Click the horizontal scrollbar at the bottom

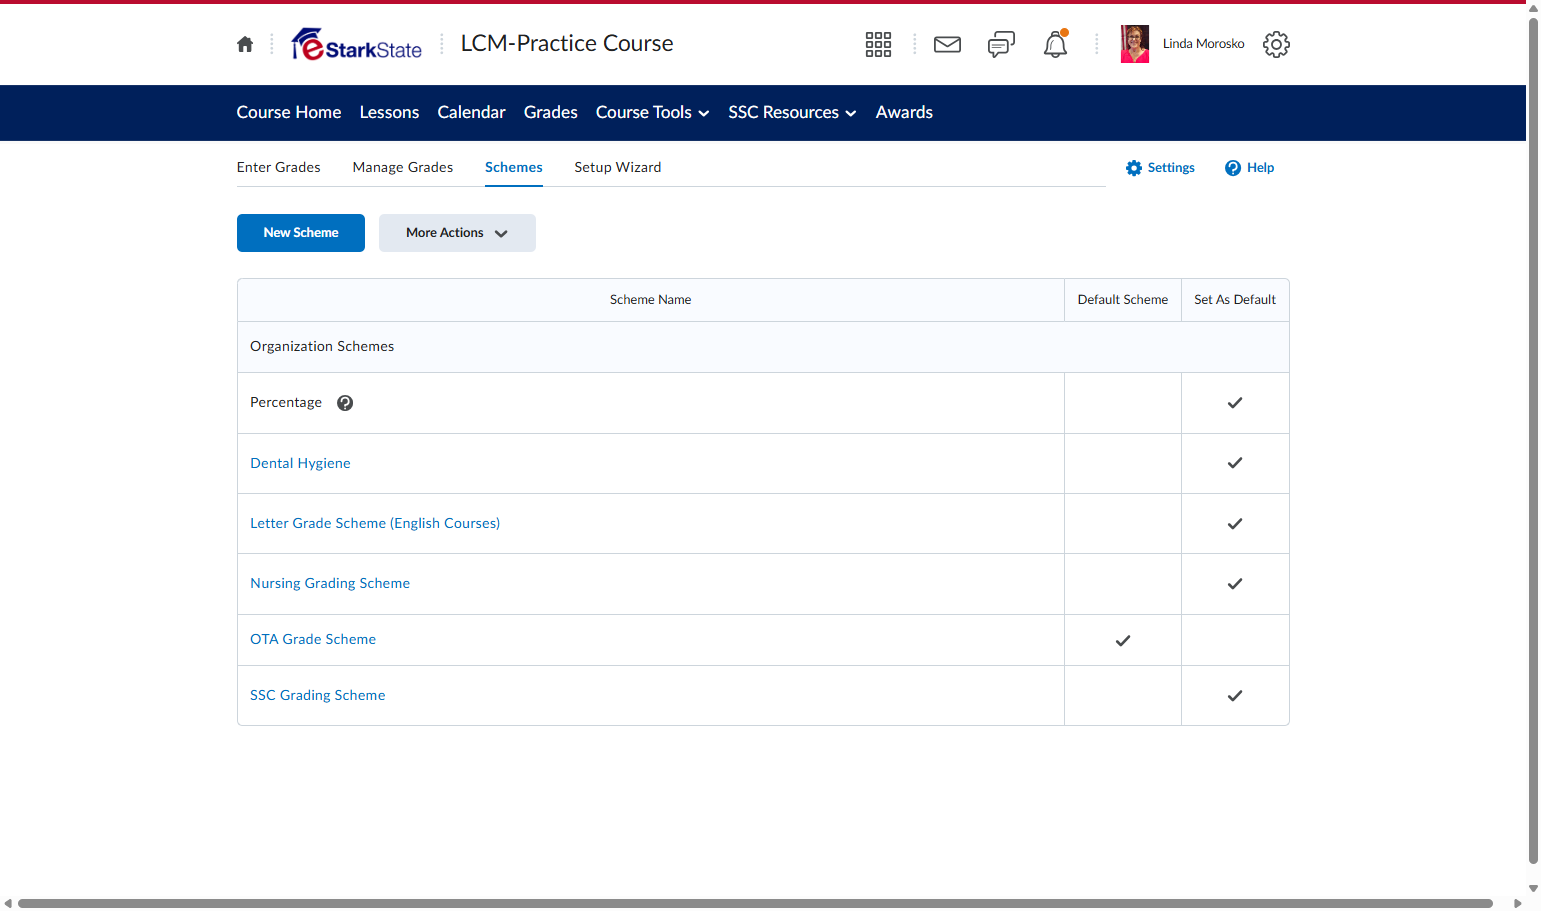coord(755,904)
